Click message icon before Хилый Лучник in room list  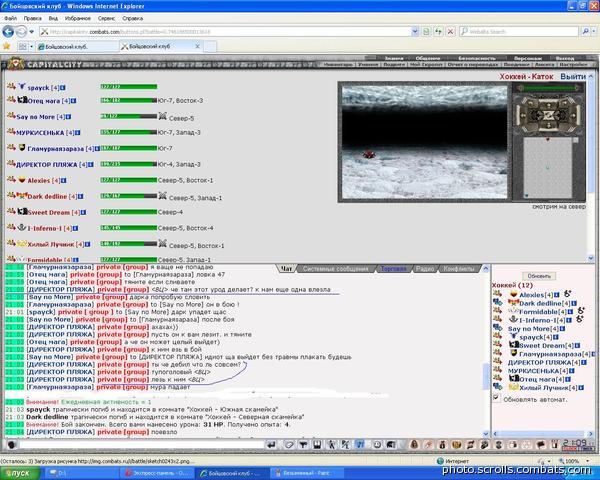pyautogui.click(x=497, y=387)
